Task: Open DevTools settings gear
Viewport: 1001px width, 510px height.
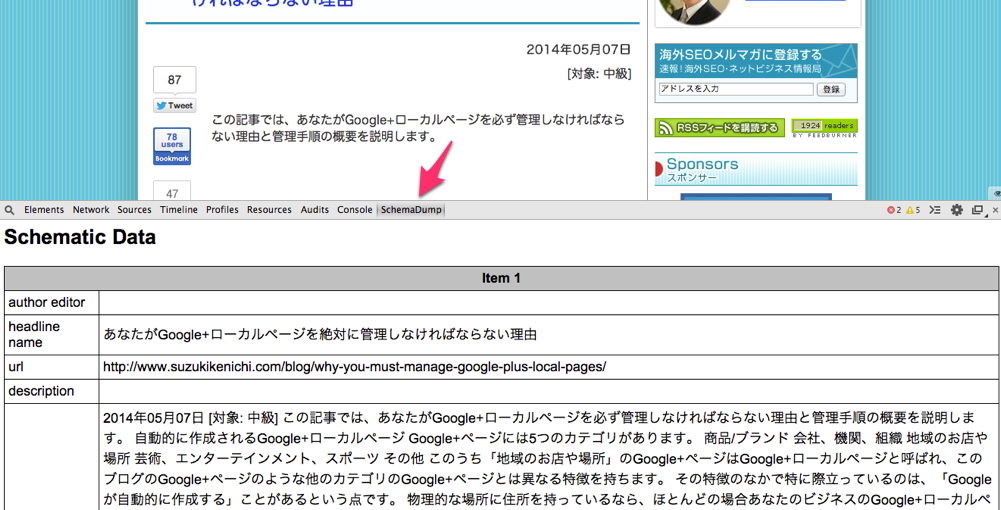Action: point(956,209)
